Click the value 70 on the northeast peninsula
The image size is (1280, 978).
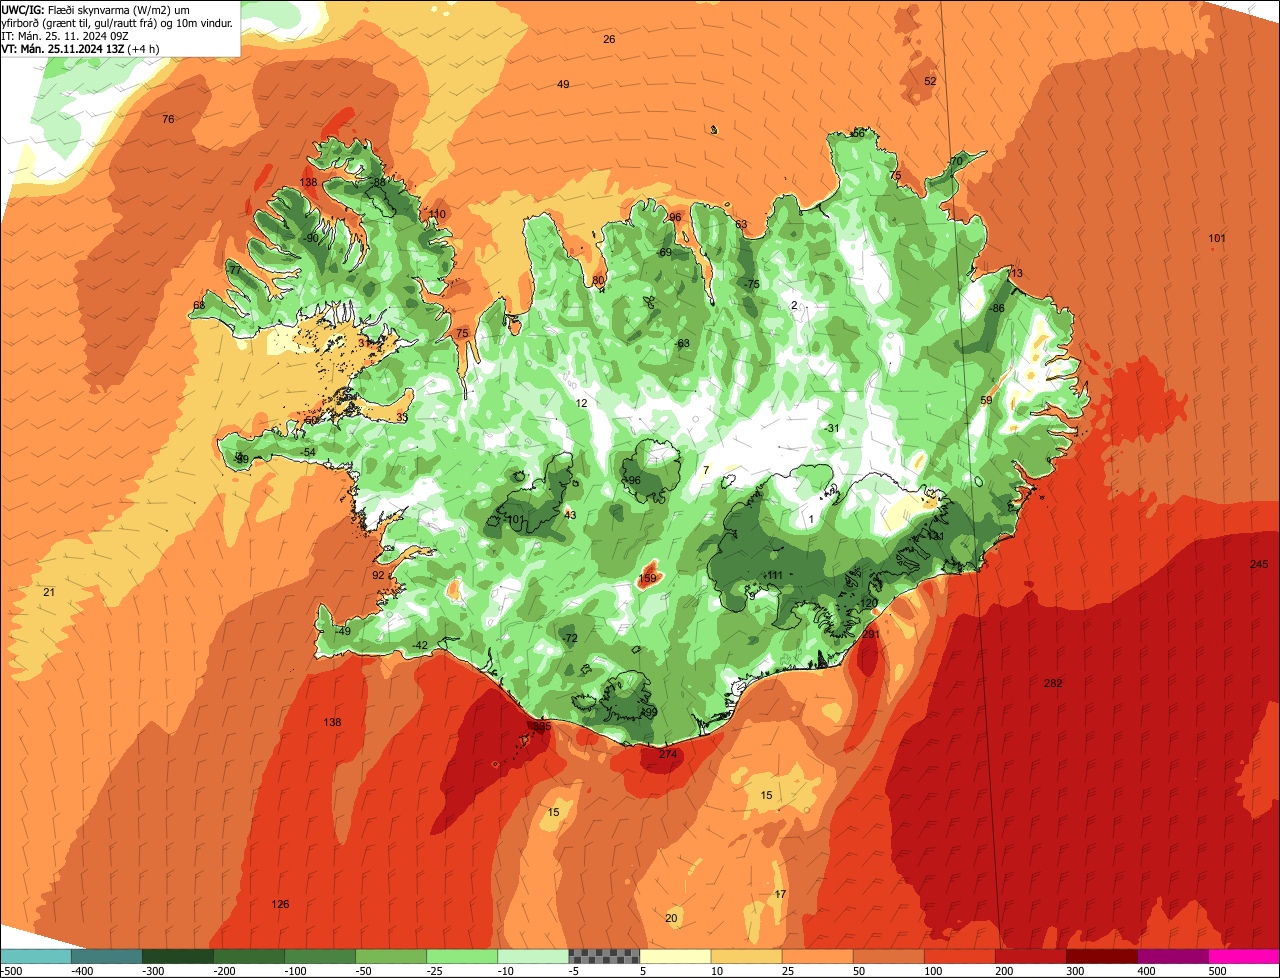[x=956, y=161]
